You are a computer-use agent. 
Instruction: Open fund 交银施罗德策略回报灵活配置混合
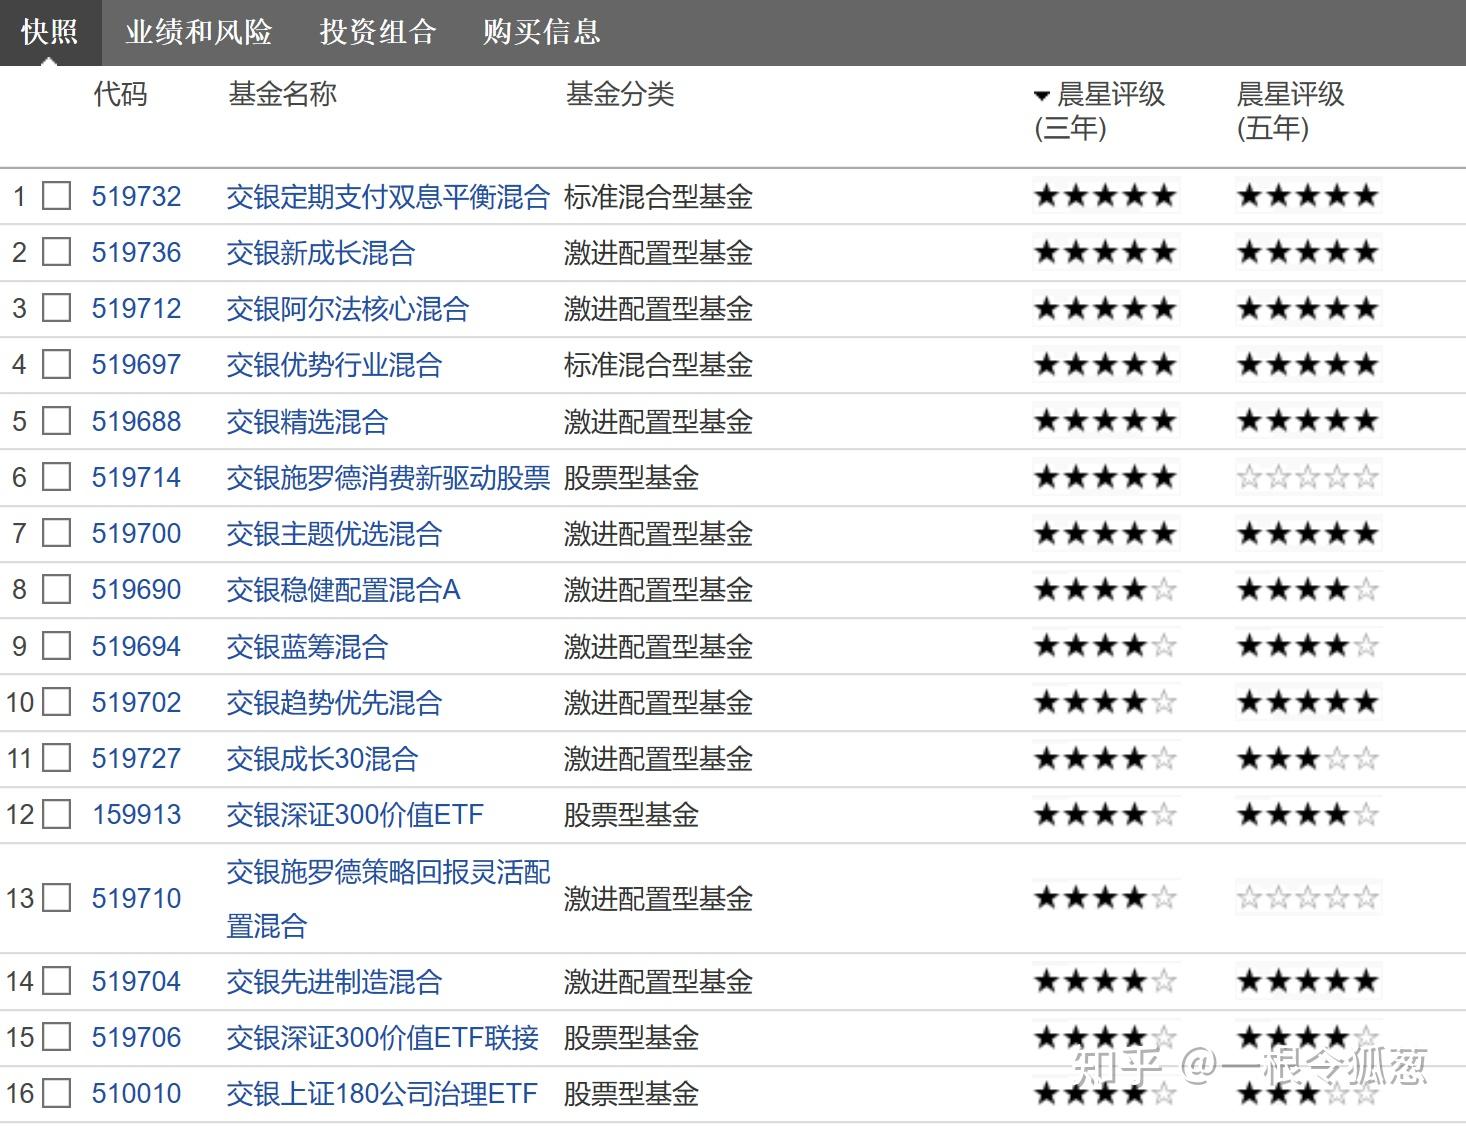pos(388,898)
